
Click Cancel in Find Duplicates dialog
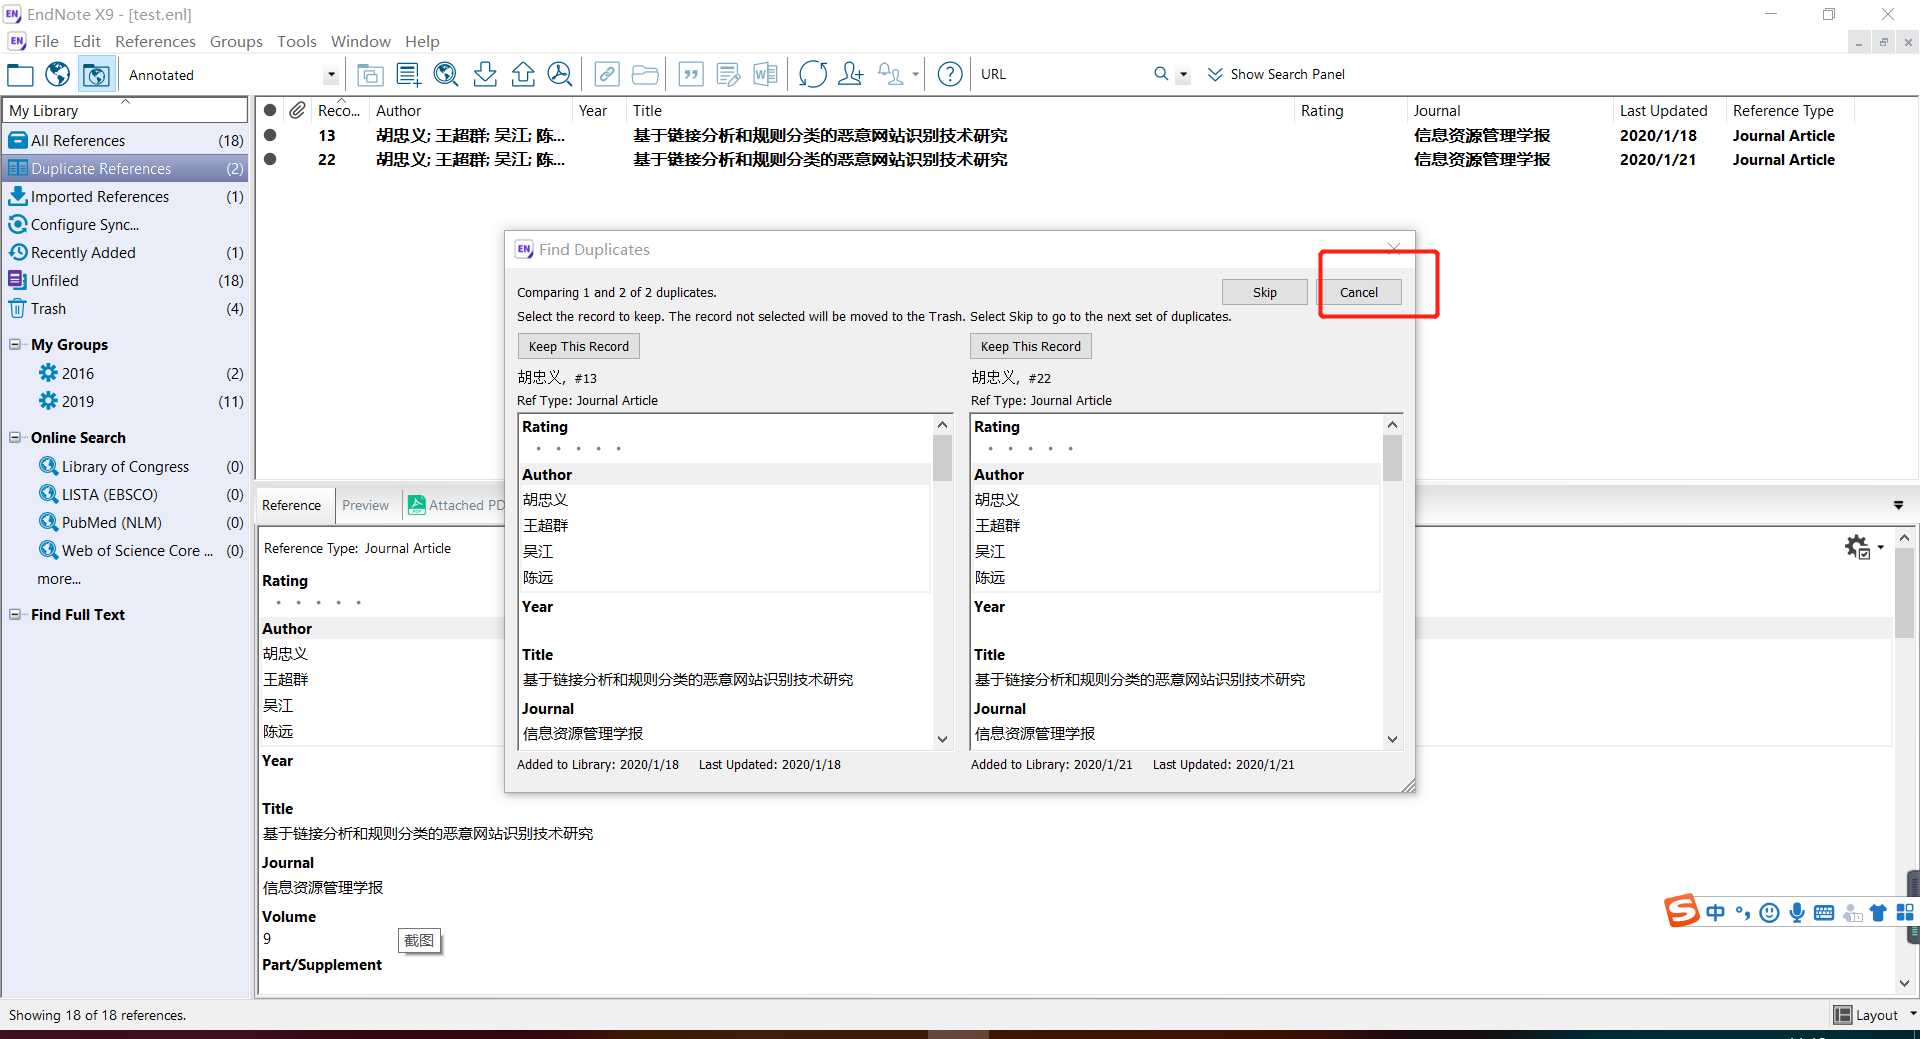(x=1358, y=292)
